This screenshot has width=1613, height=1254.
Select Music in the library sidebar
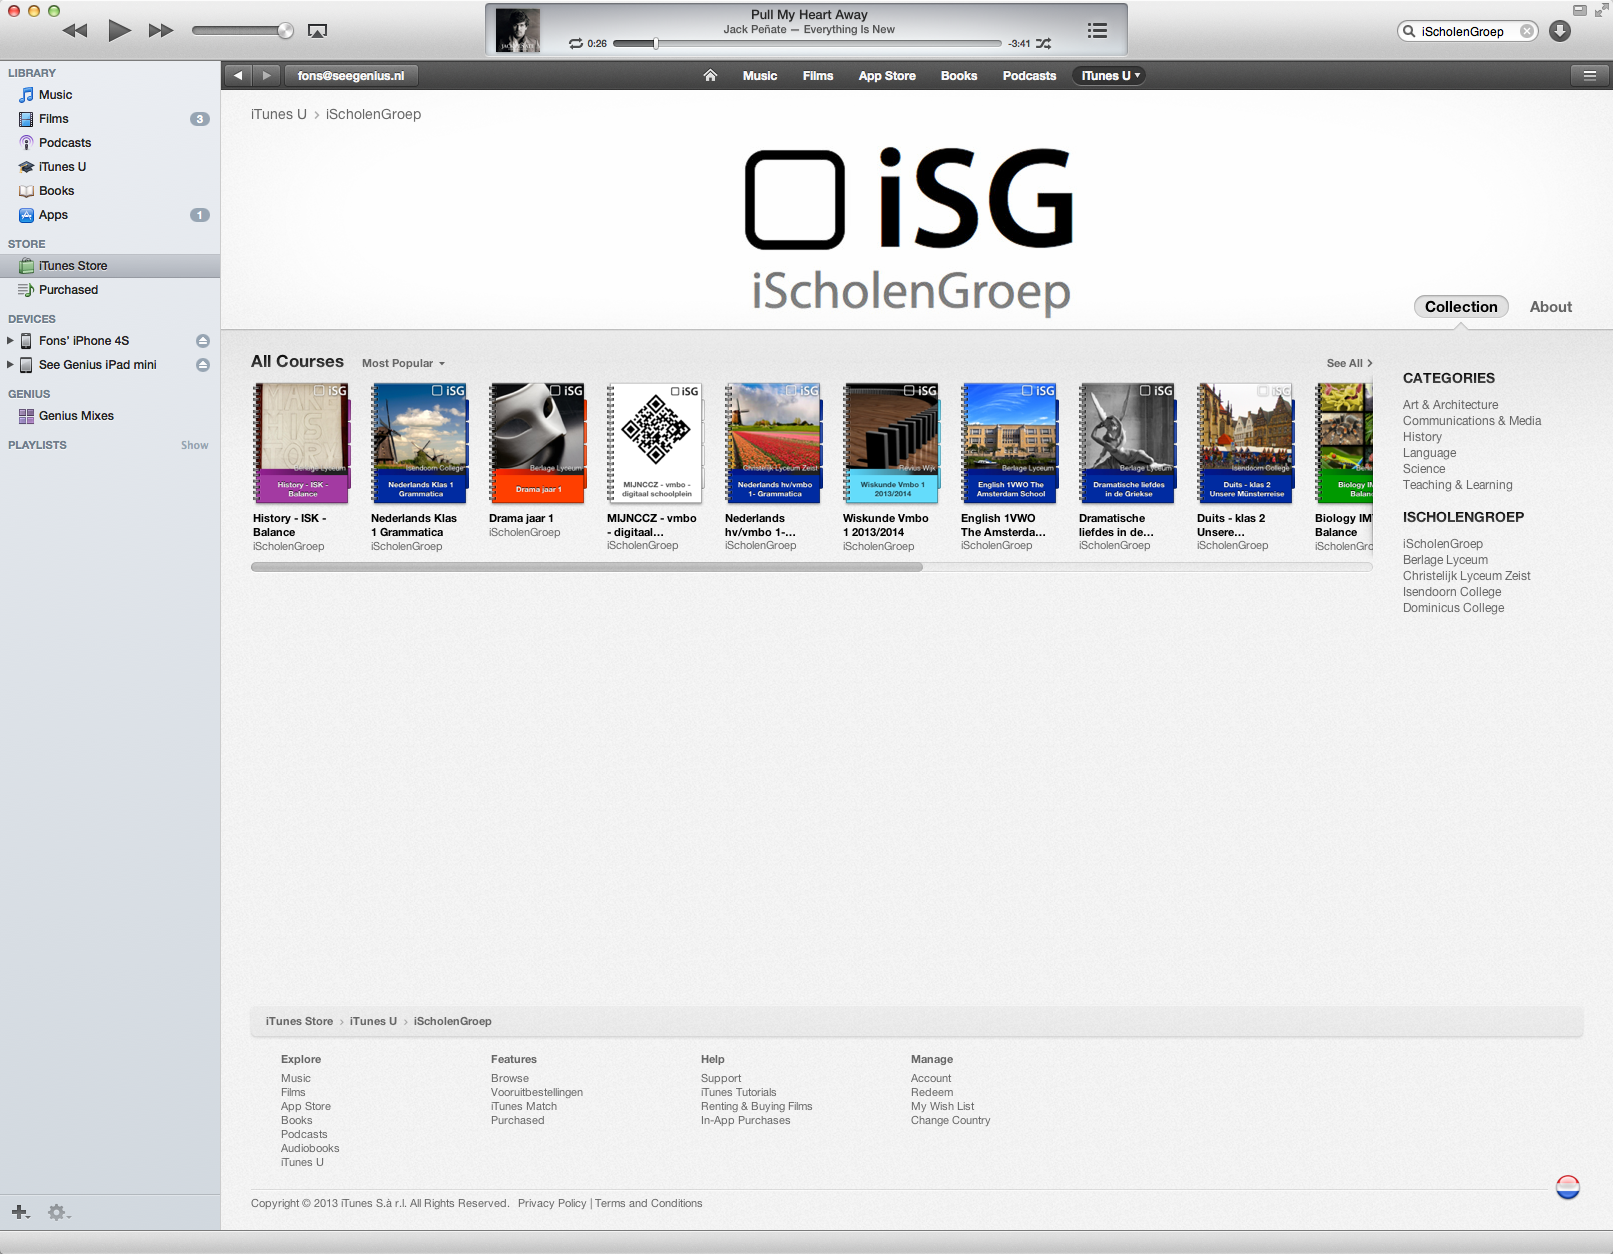(110, 95)
